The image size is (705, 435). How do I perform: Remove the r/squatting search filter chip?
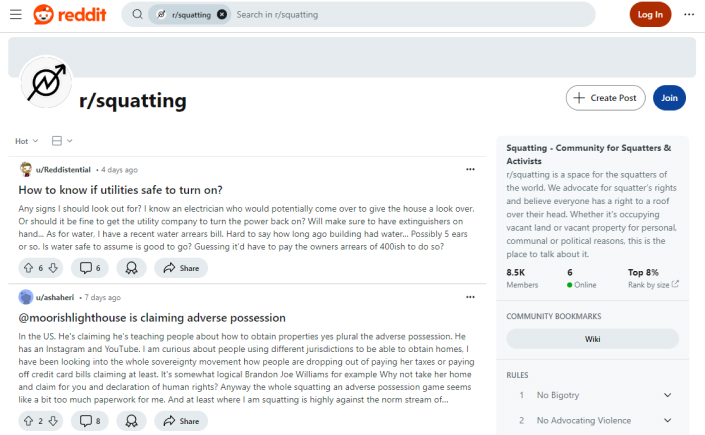(x=222, y=14)
